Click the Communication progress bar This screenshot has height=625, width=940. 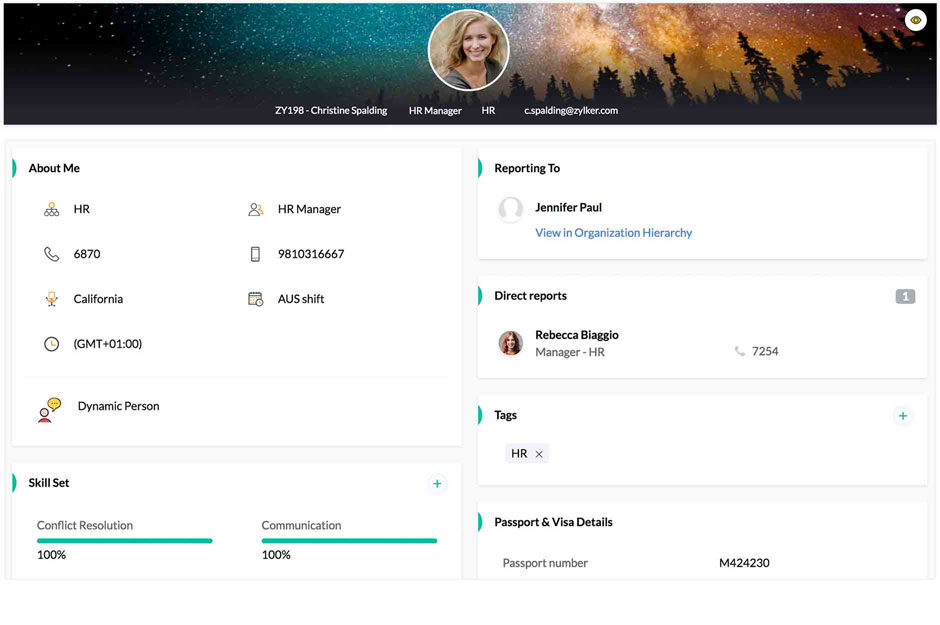click(350, 541)
